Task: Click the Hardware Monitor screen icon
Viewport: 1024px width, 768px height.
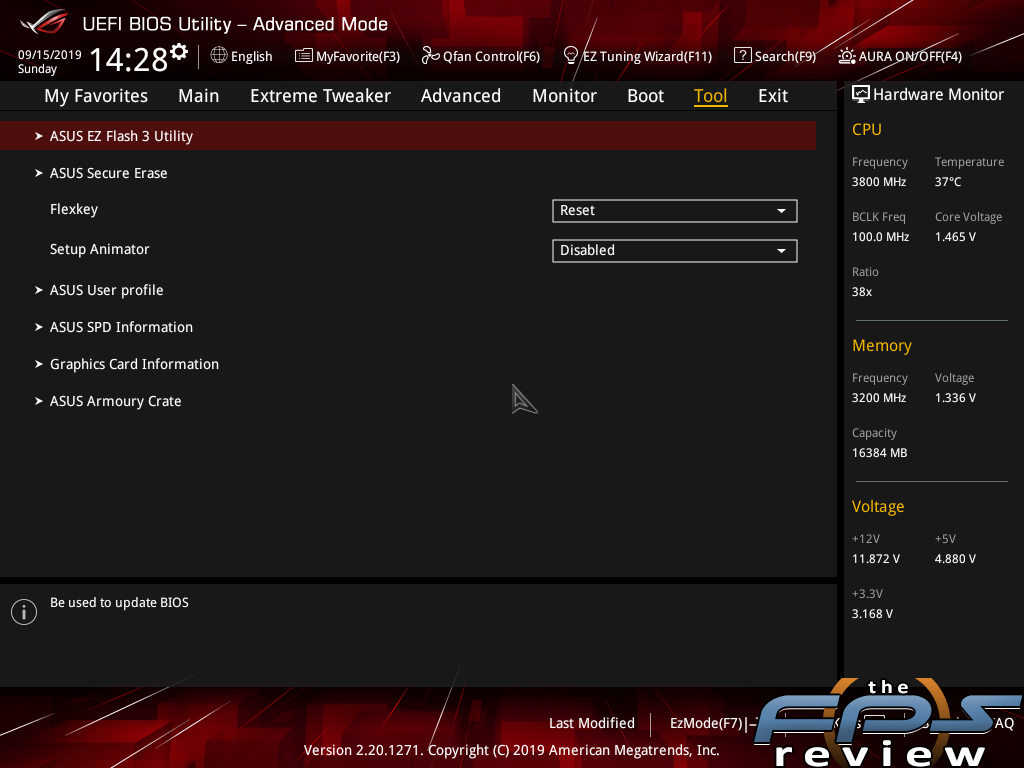Action: (x=861, y=95)
